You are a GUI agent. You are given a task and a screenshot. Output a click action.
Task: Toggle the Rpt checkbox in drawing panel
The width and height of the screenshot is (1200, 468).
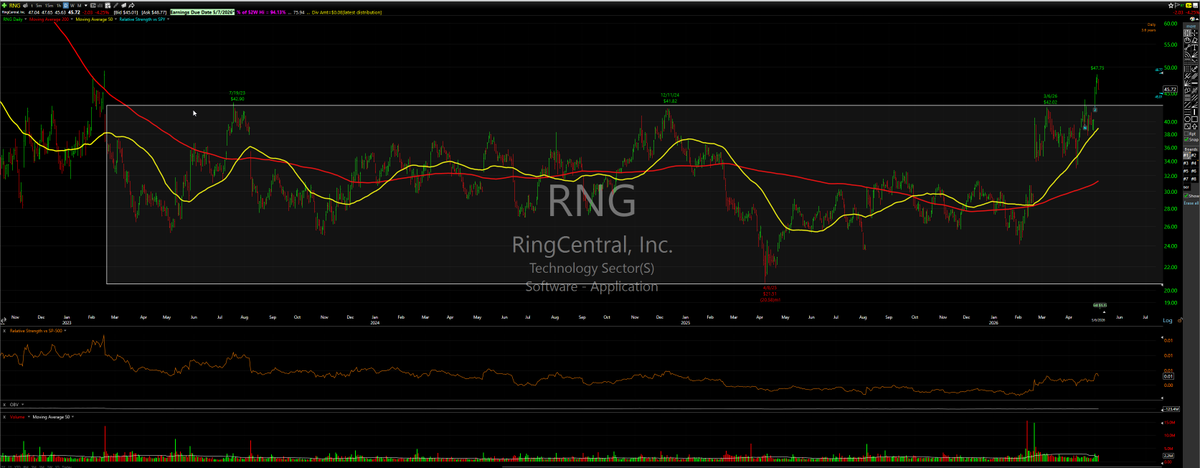click(1186, 133)
